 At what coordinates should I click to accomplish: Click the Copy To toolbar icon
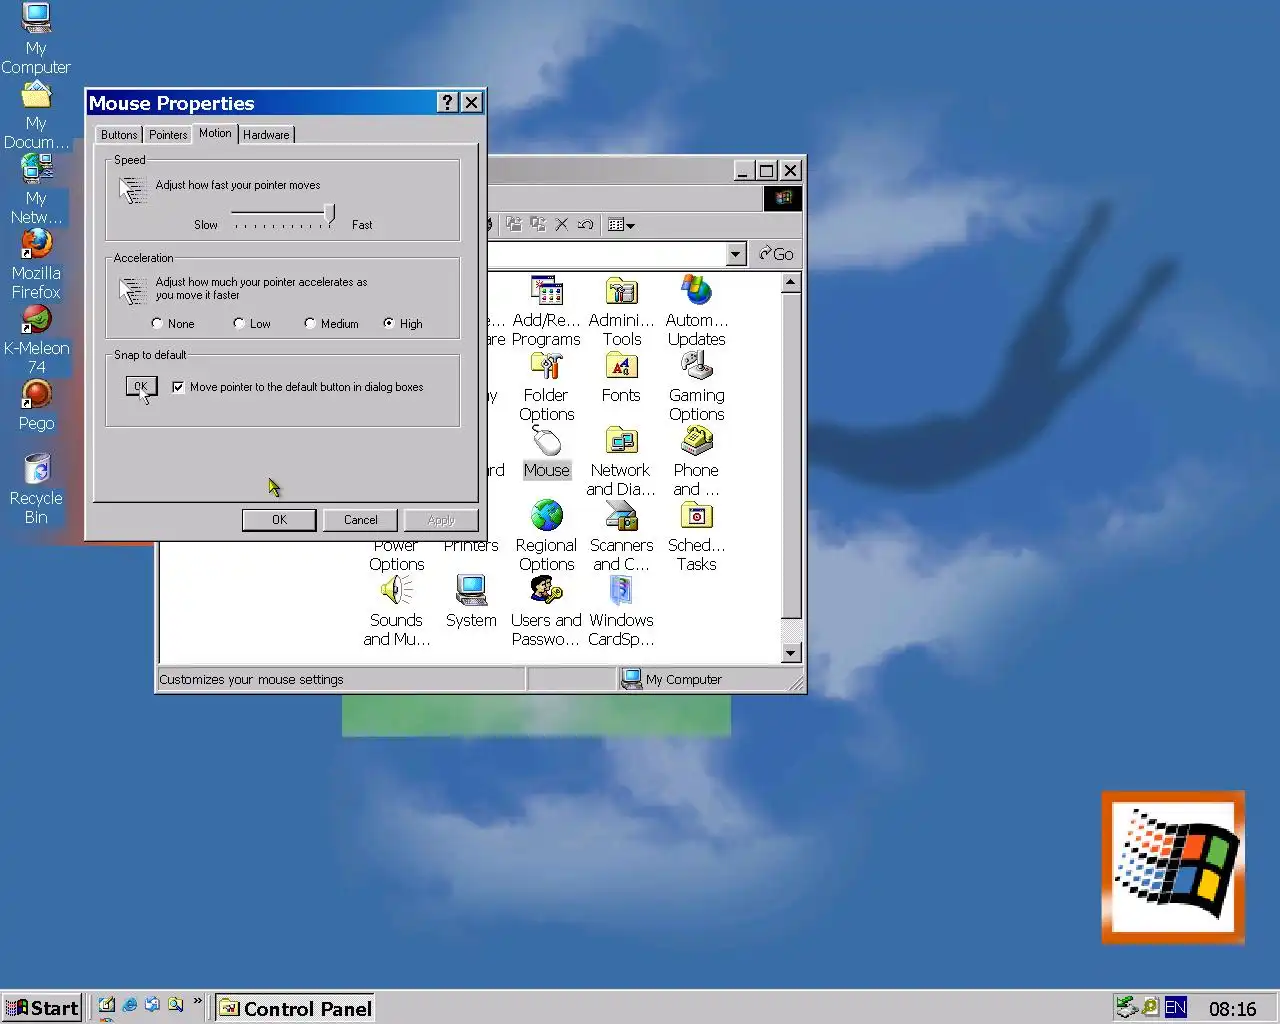pos(538,225)
